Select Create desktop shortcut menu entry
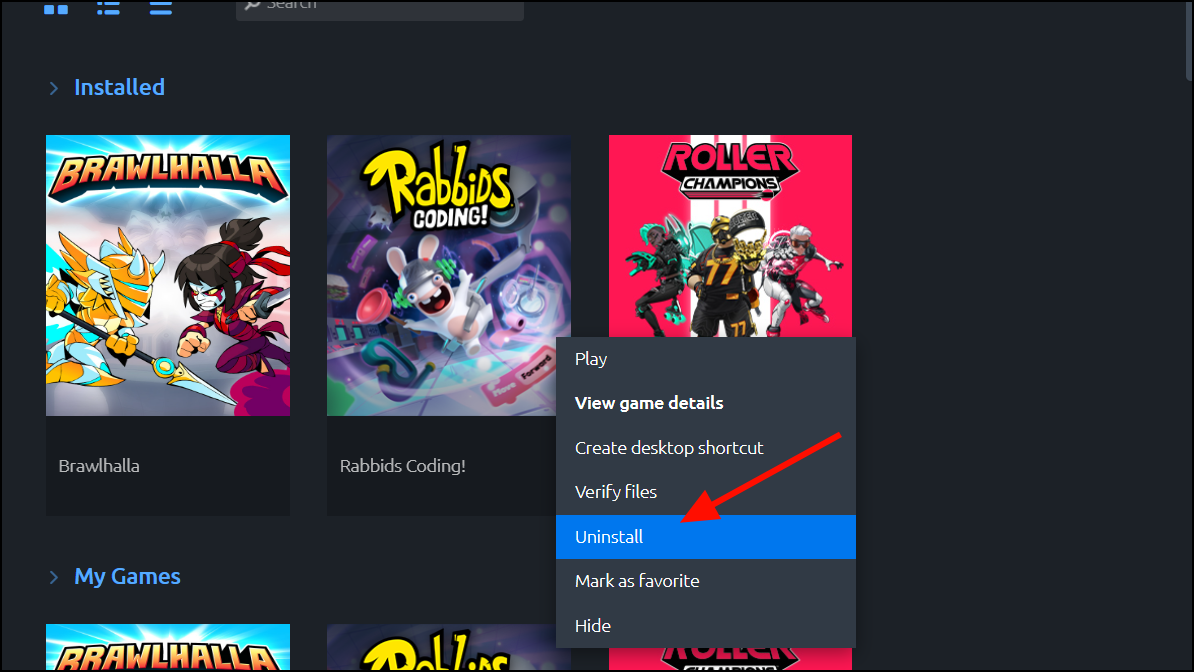This screenshot has width=1194, height=672. click(706, 448)
